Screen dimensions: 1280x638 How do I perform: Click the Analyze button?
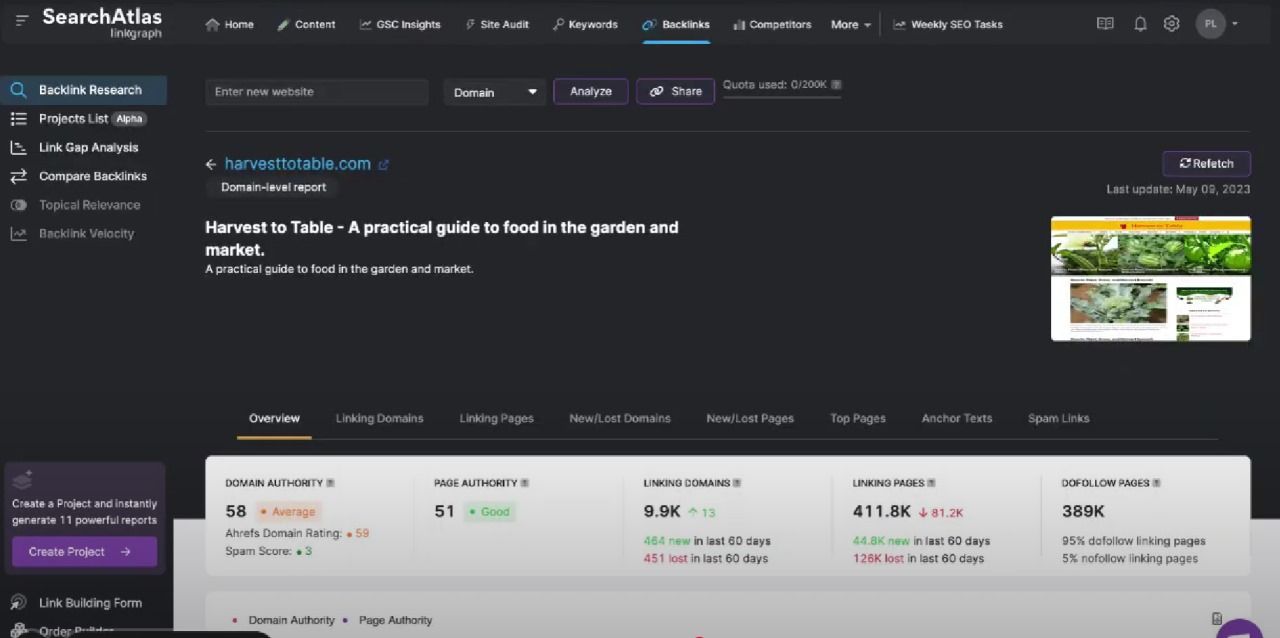[591, 91]
